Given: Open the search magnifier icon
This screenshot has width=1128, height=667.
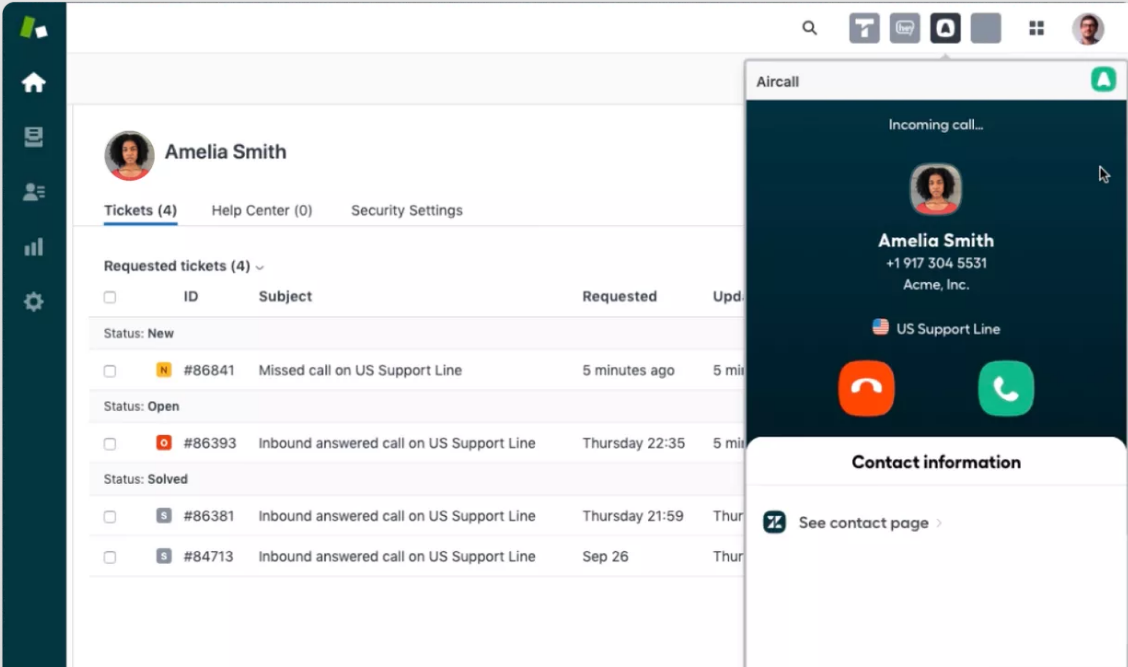Looking at the screenshot, I should click(x=809, y=28).
